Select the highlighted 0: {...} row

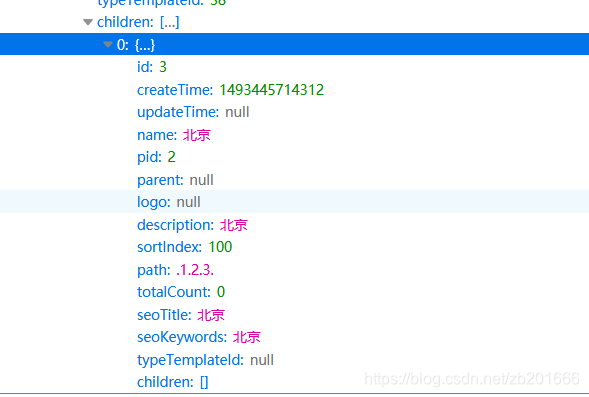294,44
